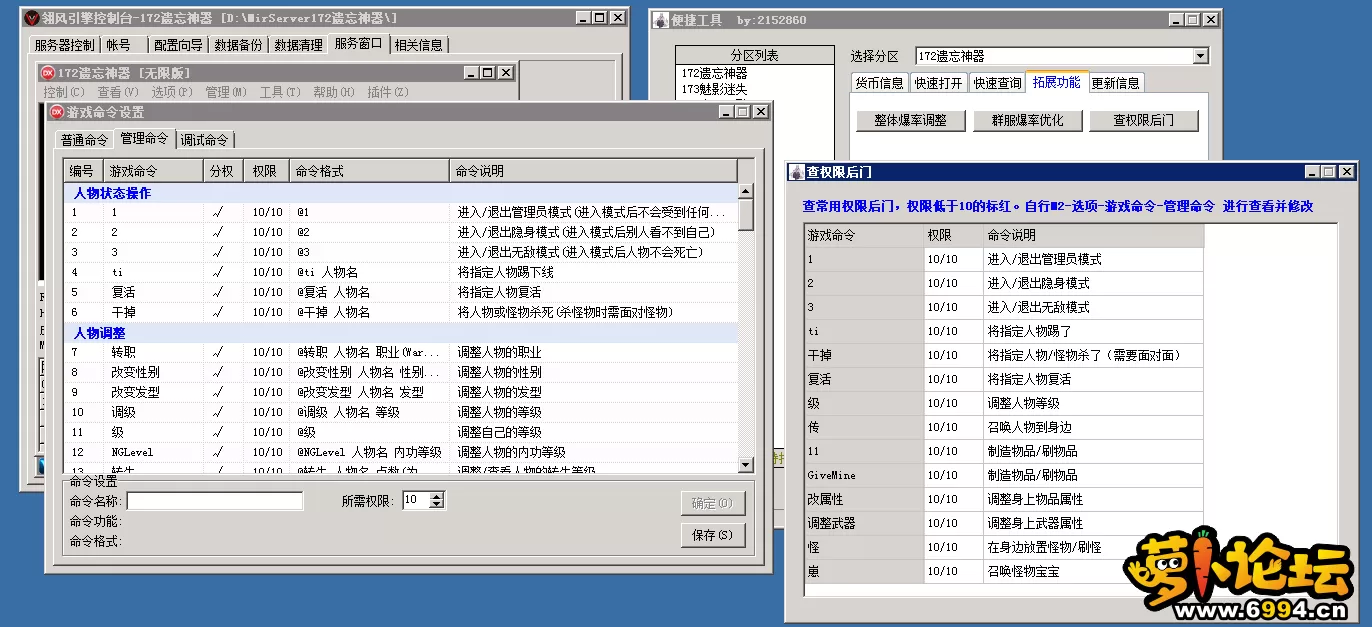1372x627 pixels.
Task: Open the 控制(C) menu
Action: click(x=64, y=92)
